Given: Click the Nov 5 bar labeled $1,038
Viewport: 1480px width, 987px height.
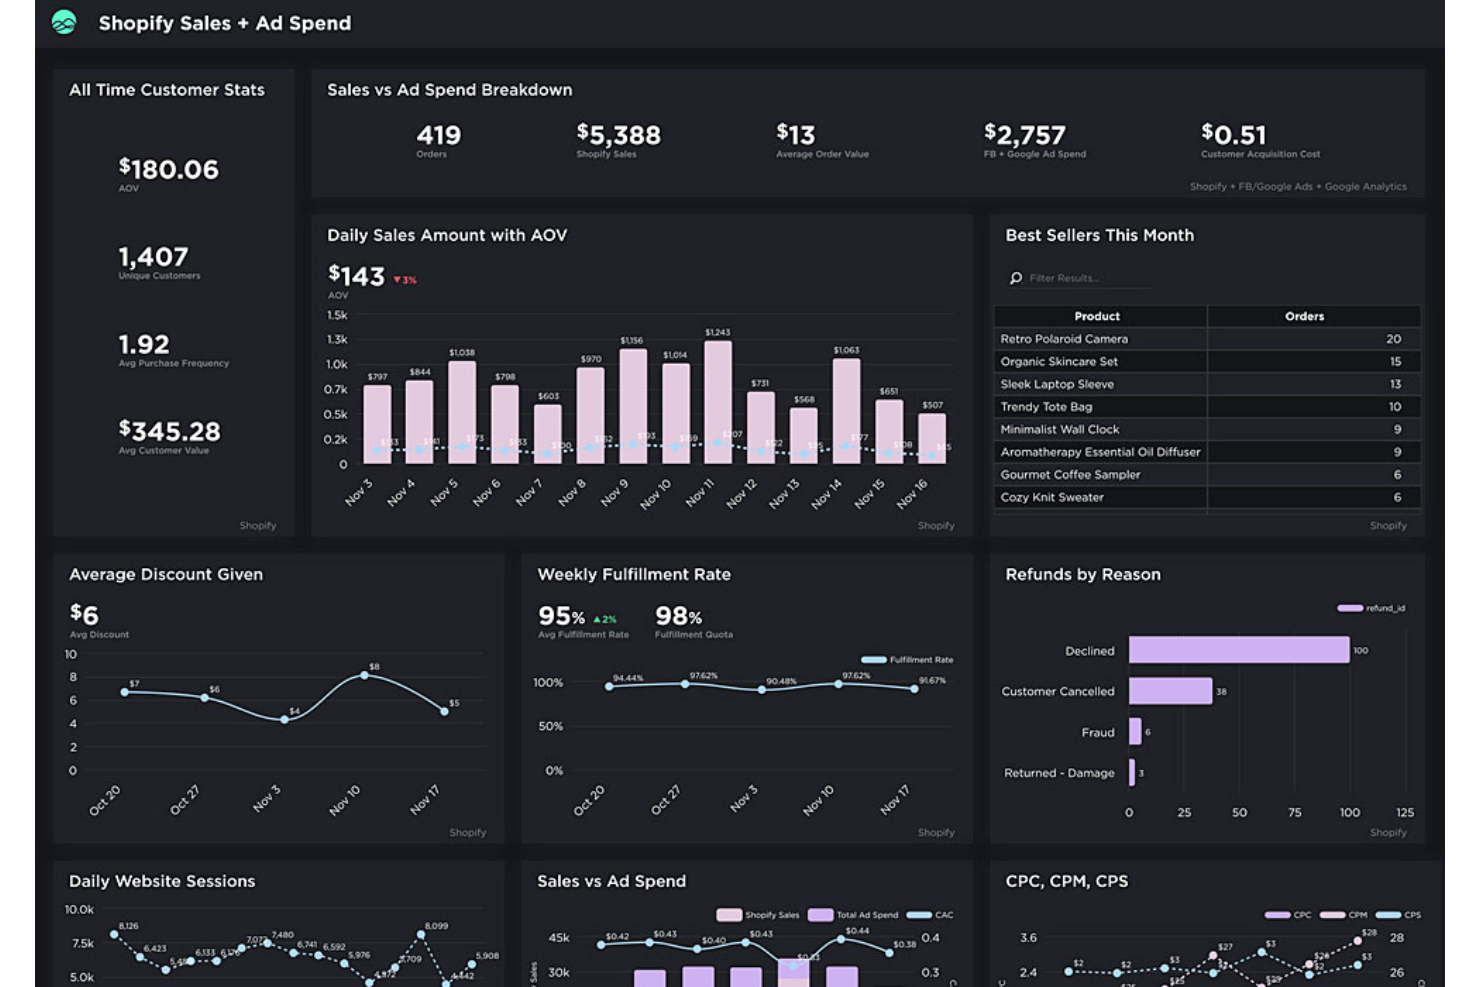Looking at the screenshot, I should 462,412.
